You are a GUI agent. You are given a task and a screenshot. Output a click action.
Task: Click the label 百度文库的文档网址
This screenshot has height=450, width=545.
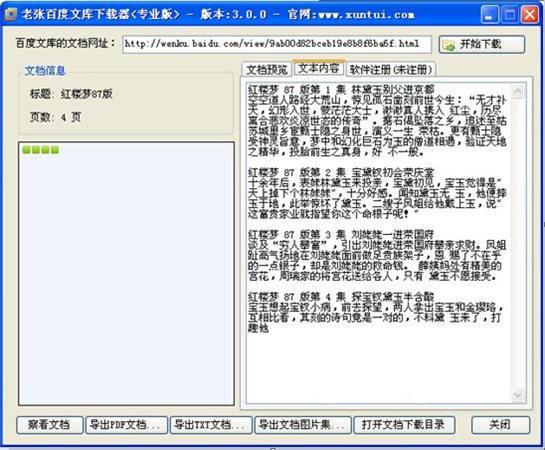pyautogui.click(x=65, y=43)
